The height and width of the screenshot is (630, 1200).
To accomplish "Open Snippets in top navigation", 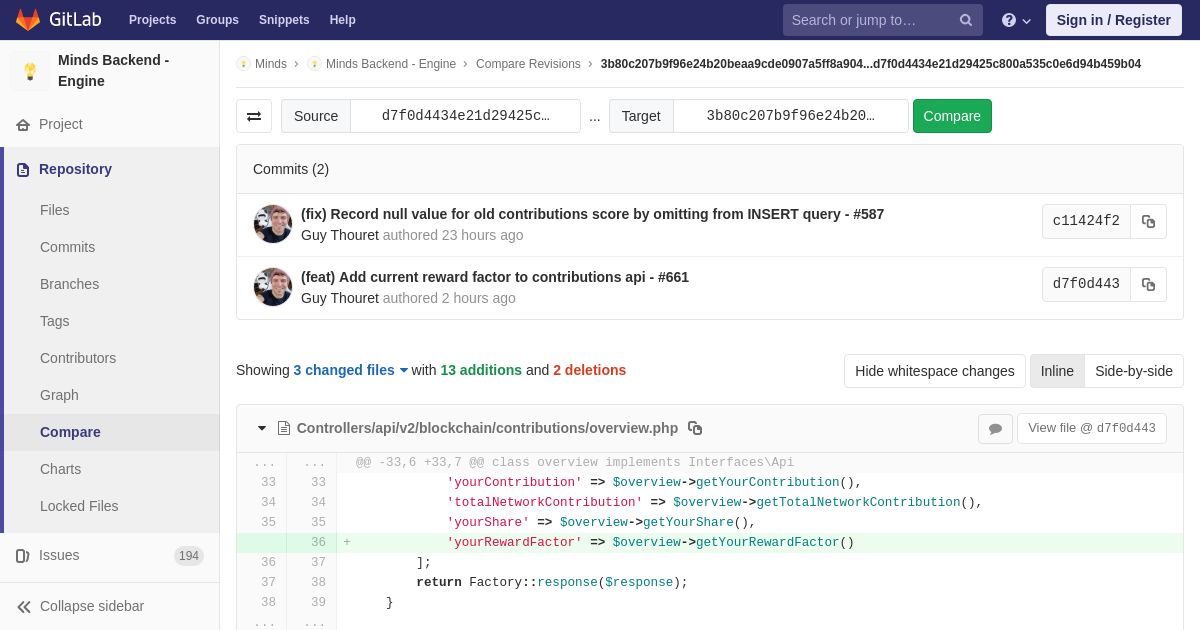I will [x=284, y=20].
